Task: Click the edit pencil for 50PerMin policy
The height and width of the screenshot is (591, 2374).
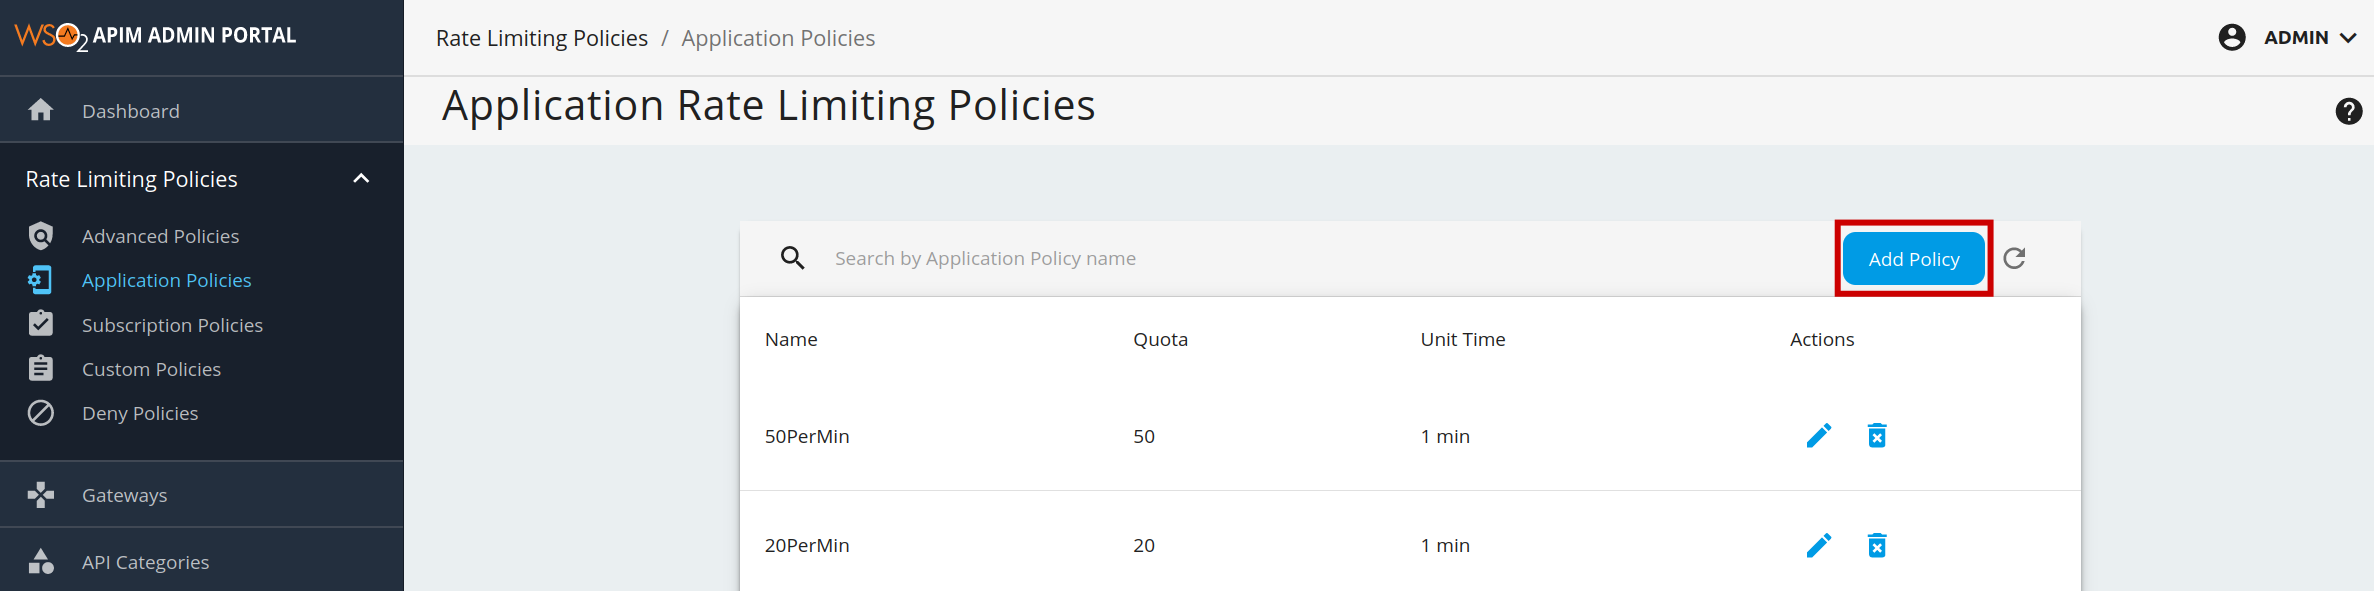Action: click(1818, 436)
